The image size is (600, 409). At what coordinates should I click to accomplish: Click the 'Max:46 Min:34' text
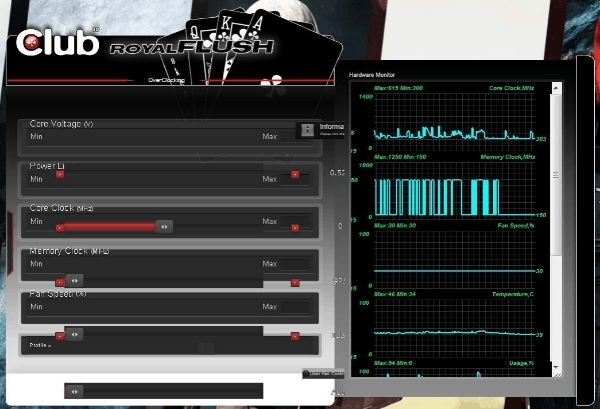click(x=396, y=294)
